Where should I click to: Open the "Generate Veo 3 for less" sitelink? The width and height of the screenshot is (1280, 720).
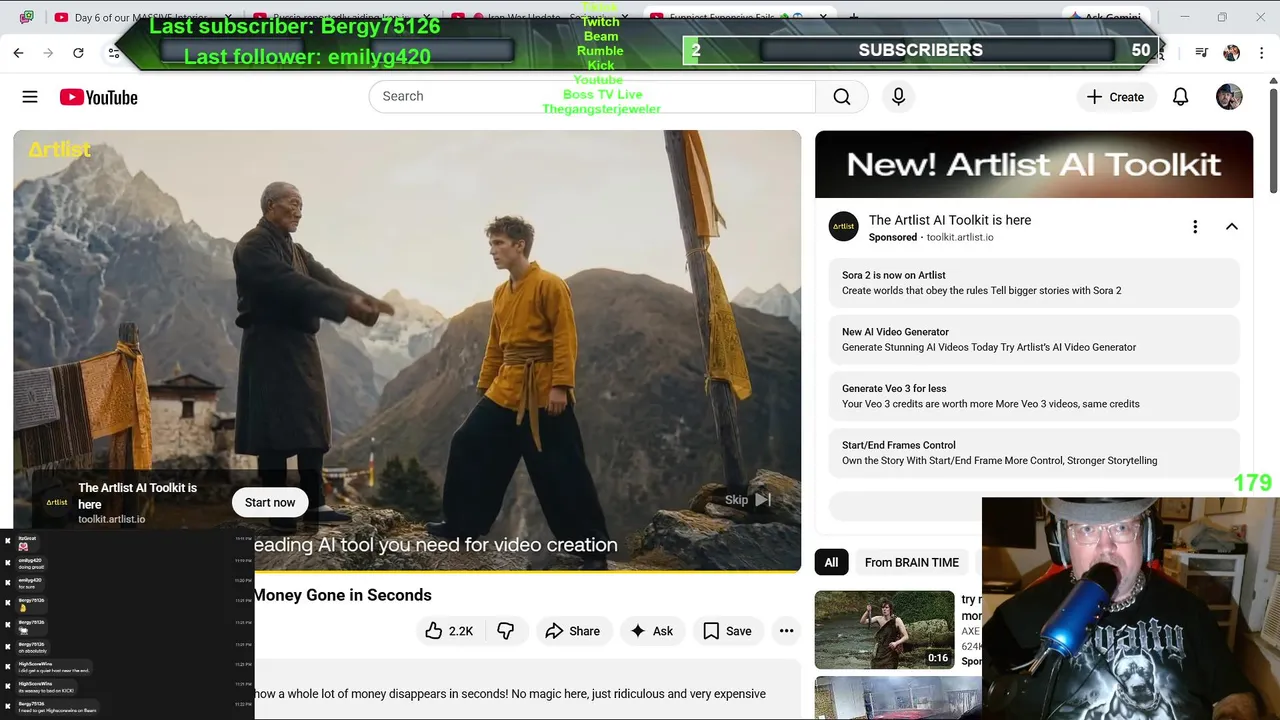[1034, 396]
